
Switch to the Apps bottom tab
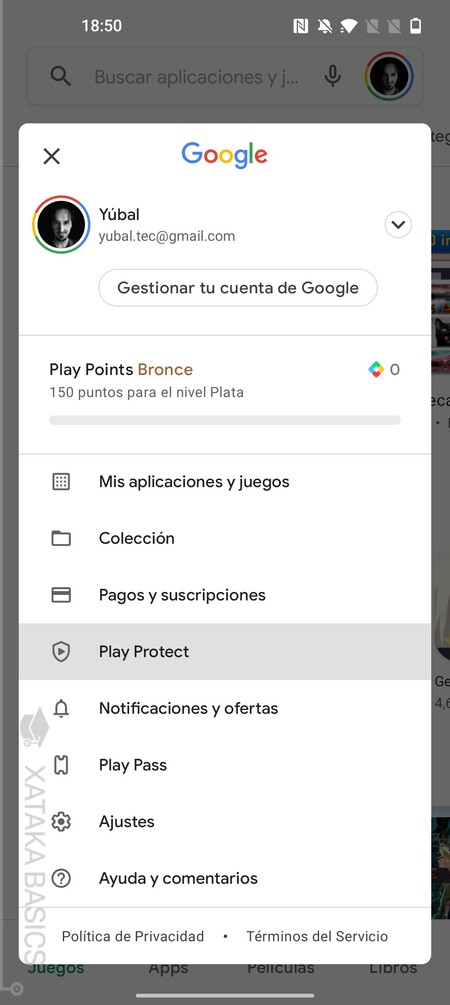click(169, 968)
